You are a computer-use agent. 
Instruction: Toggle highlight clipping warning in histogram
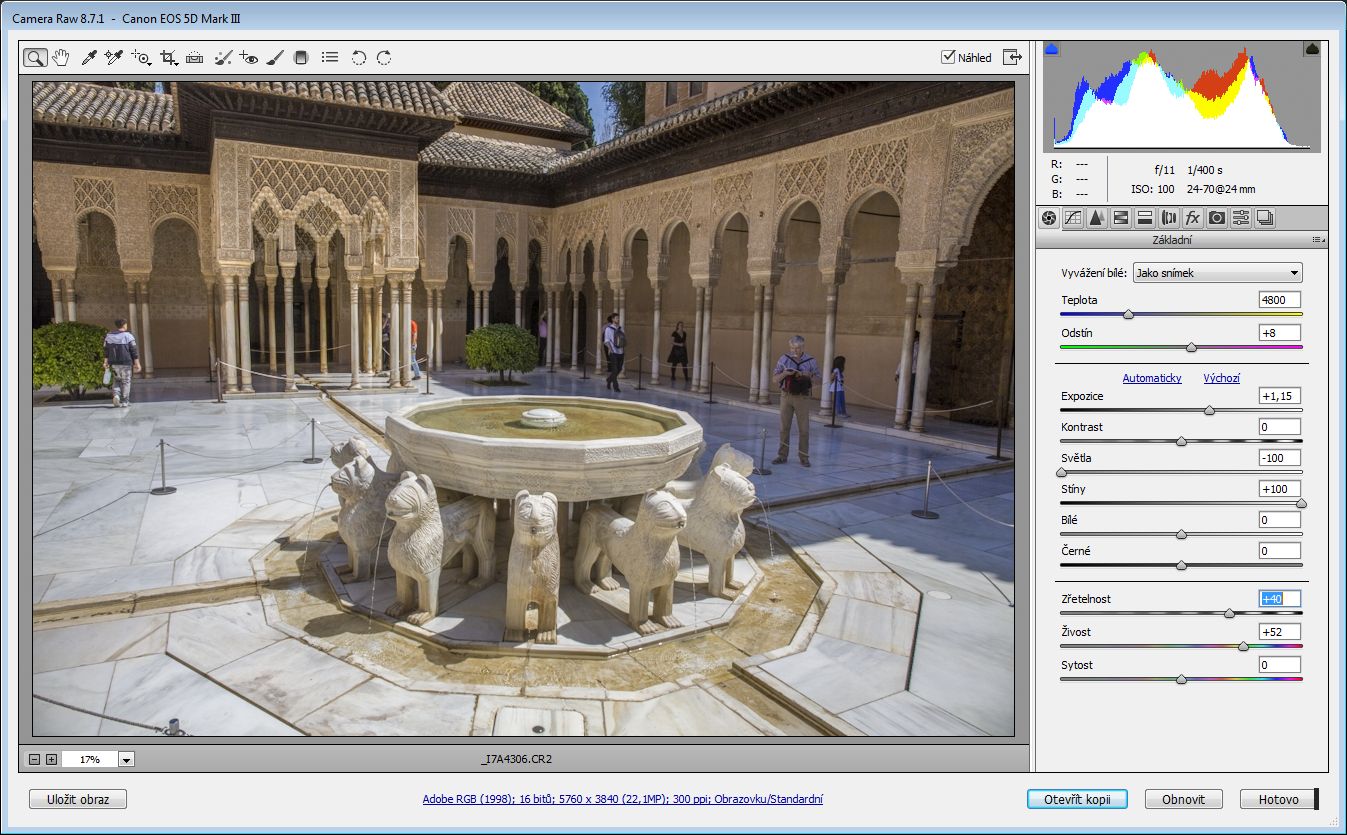tap(1312, 49)
